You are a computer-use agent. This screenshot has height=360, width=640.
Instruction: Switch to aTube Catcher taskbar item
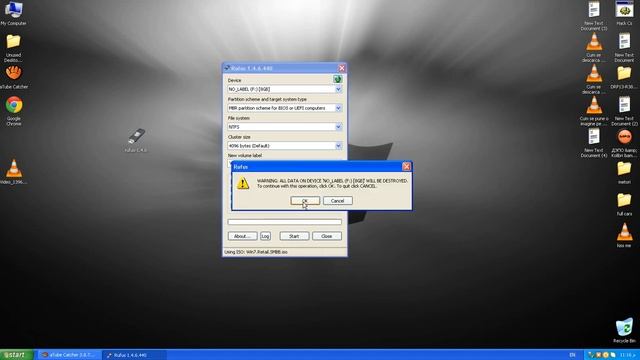[x=69, y=355]
